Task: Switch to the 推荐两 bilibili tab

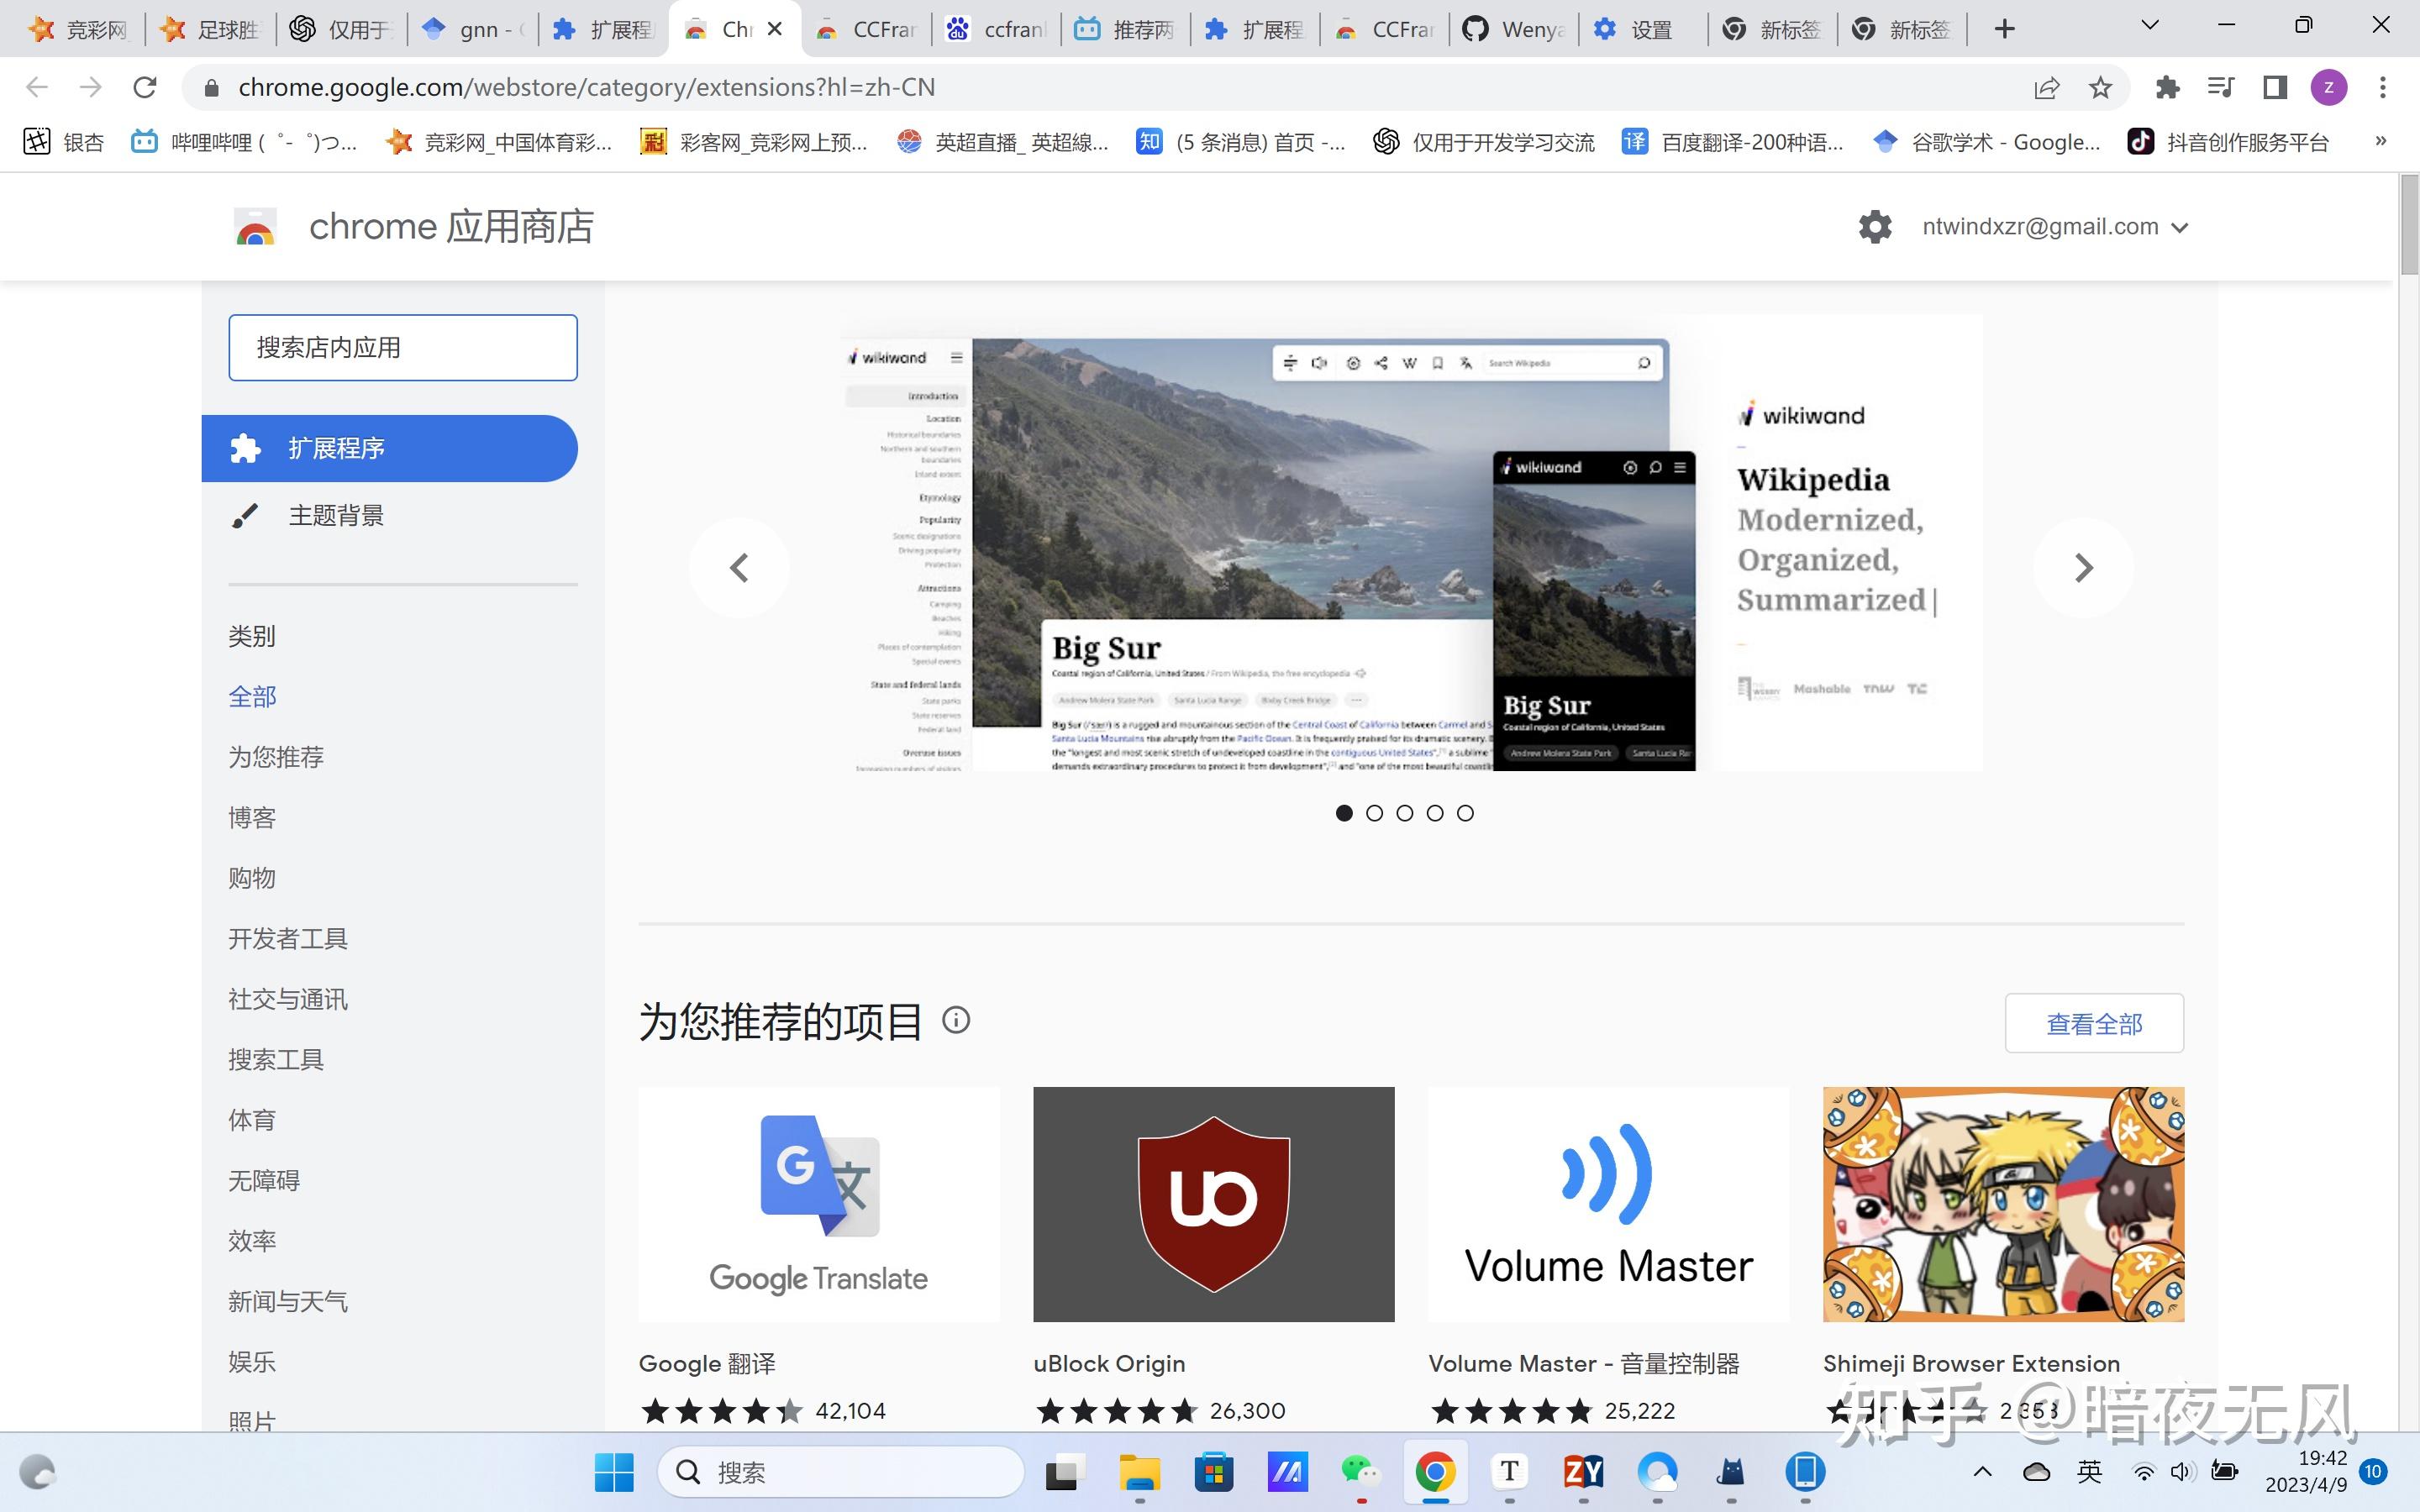Action: click(x=1125, y=29)
